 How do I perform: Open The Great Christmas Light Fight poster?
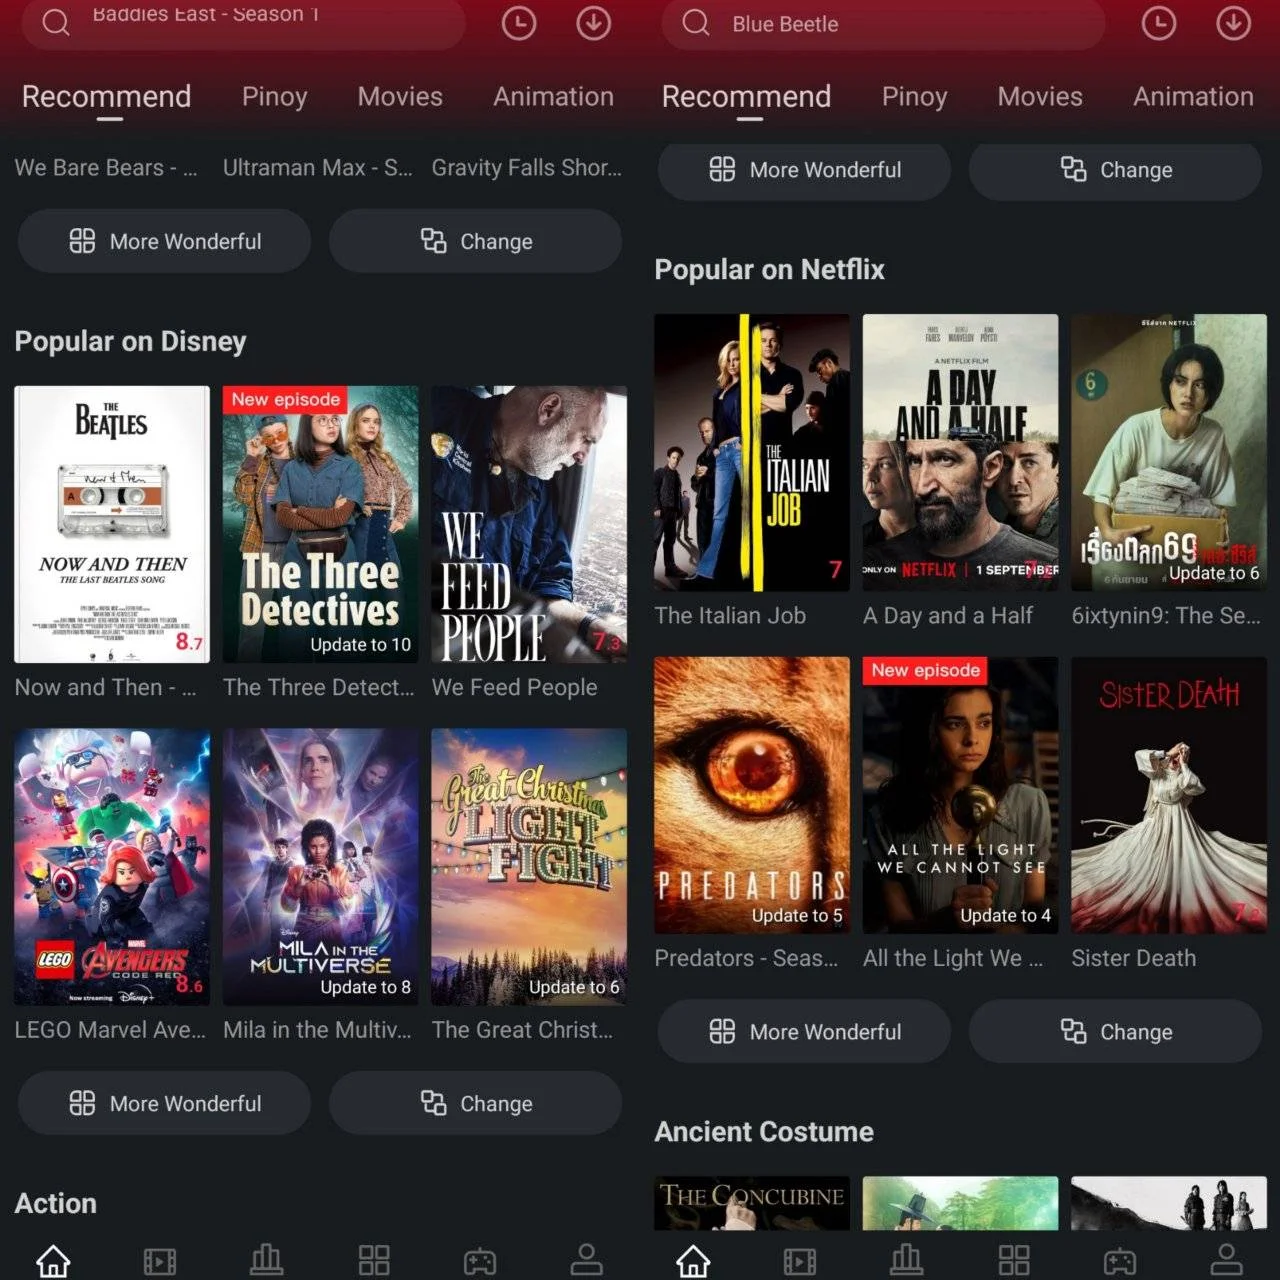[x=529, y=867]
